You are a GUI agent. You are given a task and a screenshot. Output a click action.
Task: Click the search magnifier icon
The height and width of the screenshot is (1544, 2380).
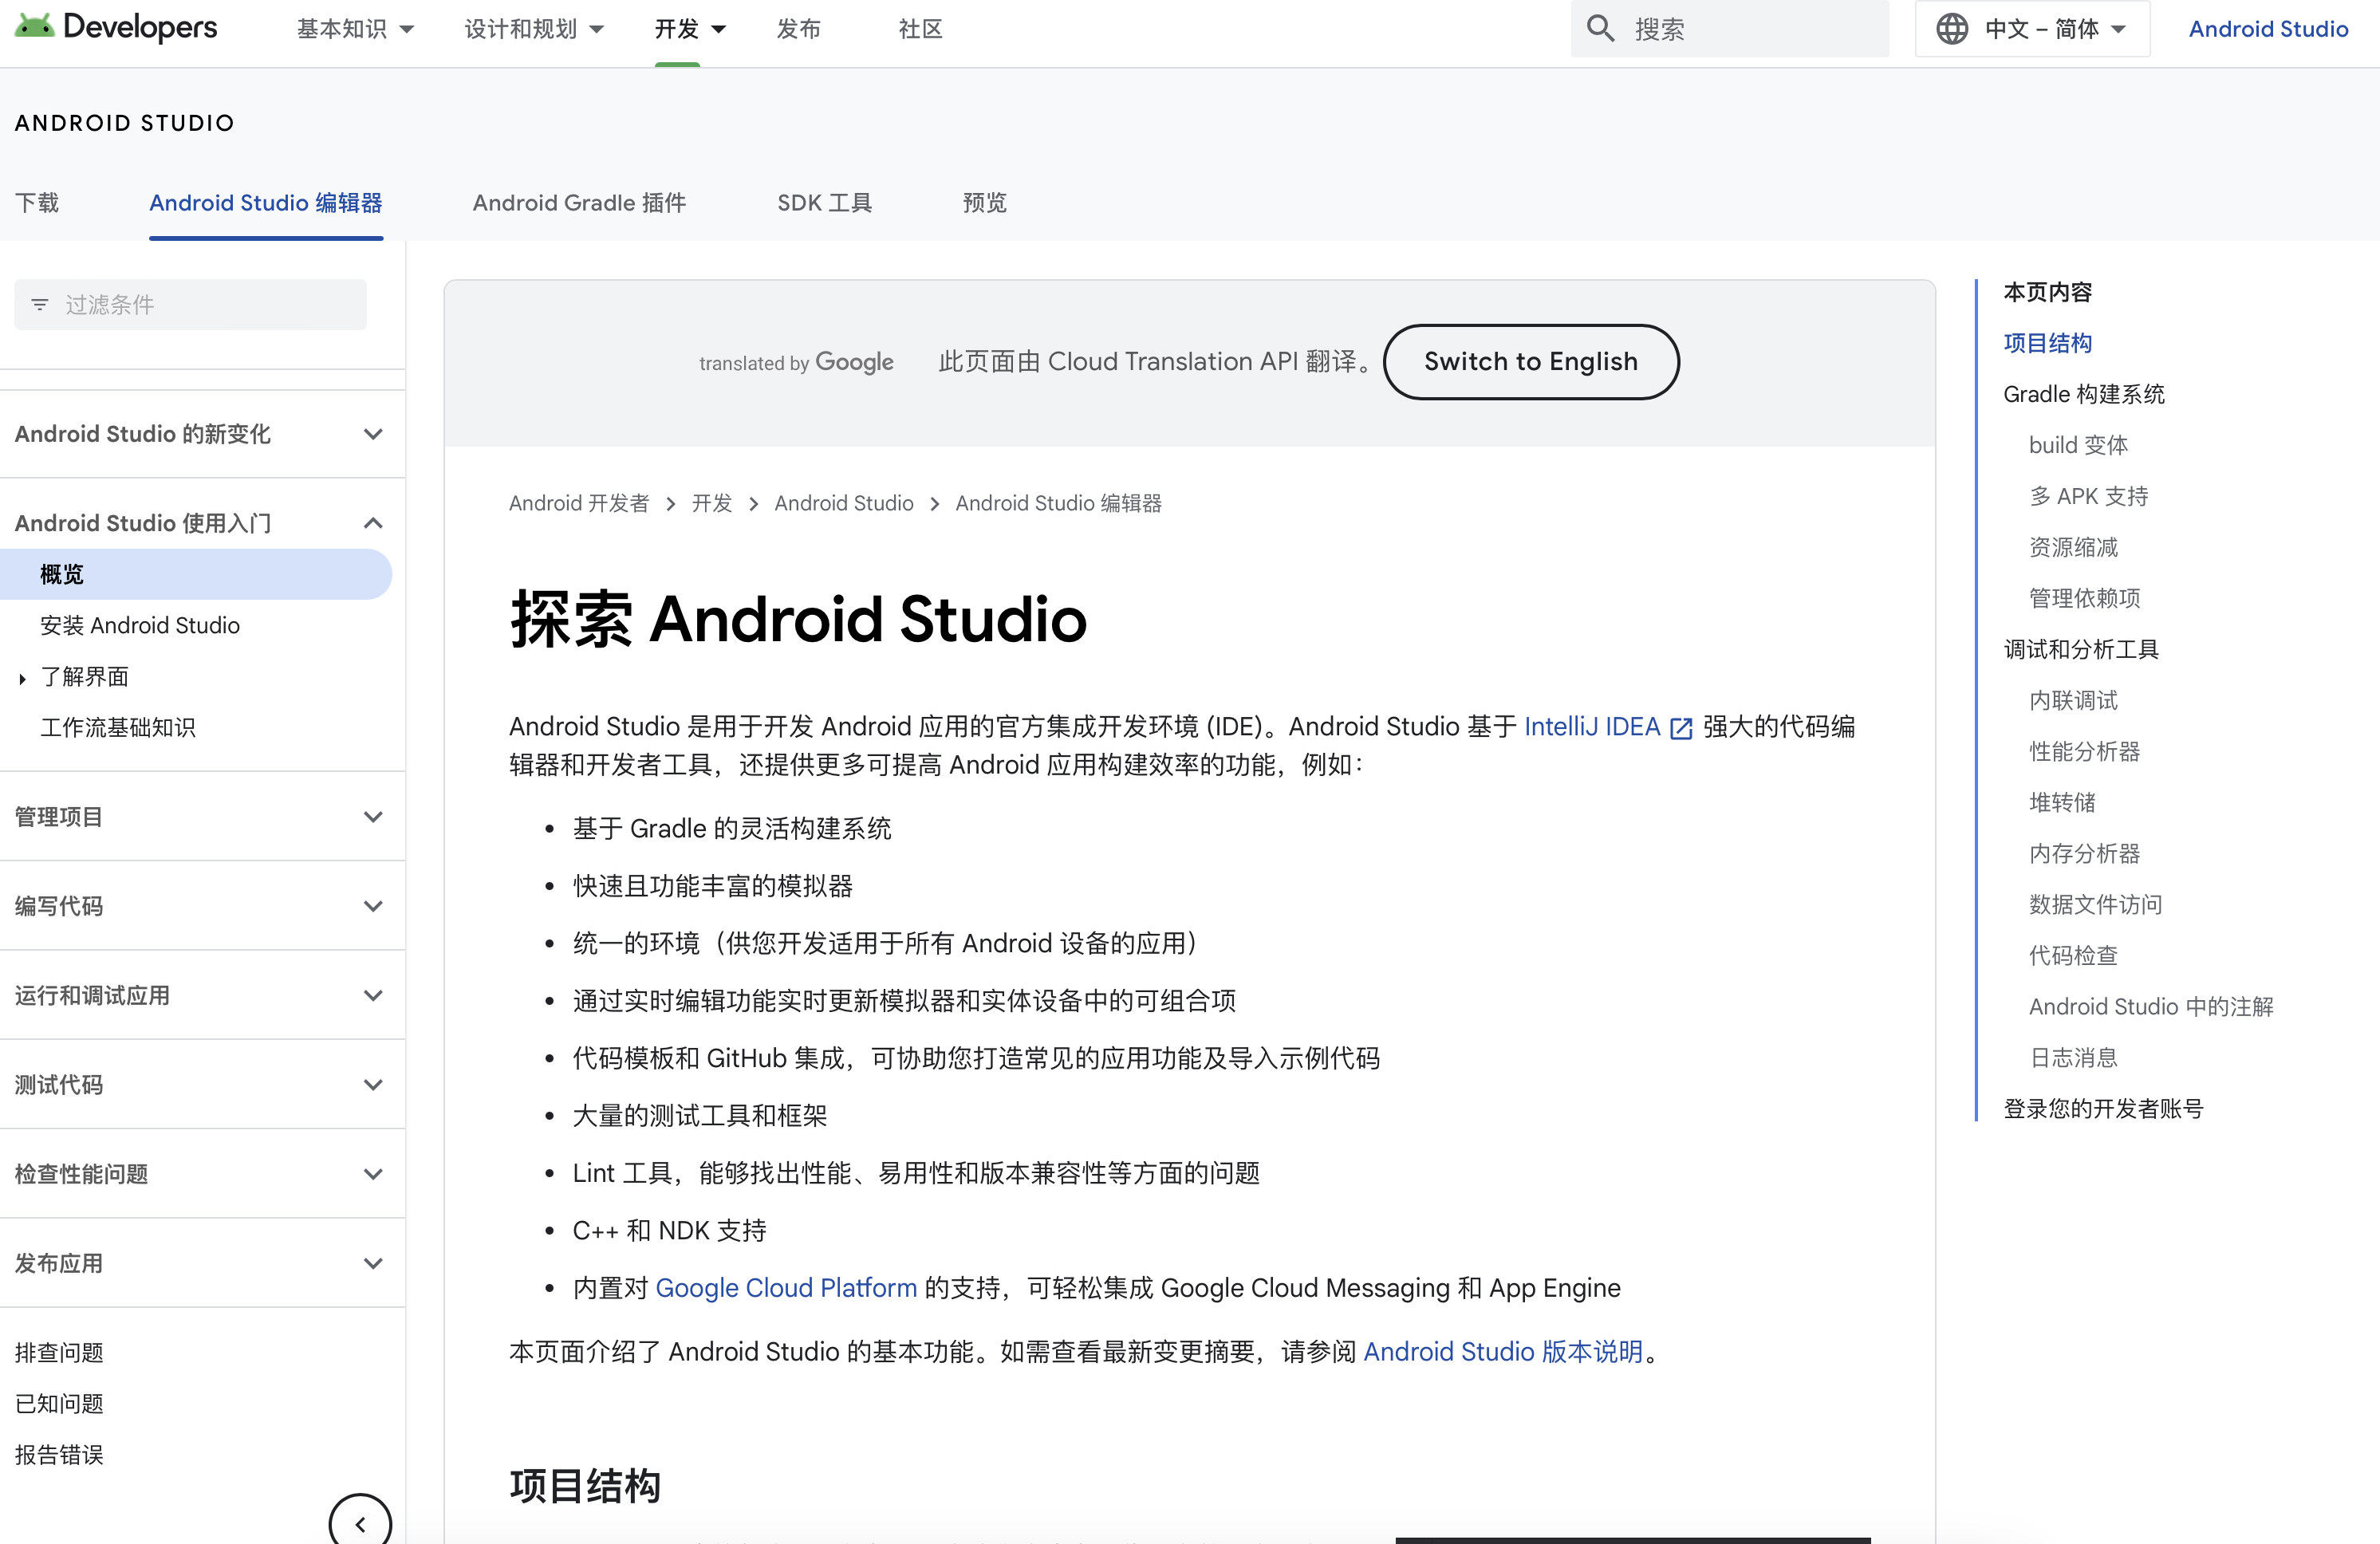click(x=1600, y=29)
